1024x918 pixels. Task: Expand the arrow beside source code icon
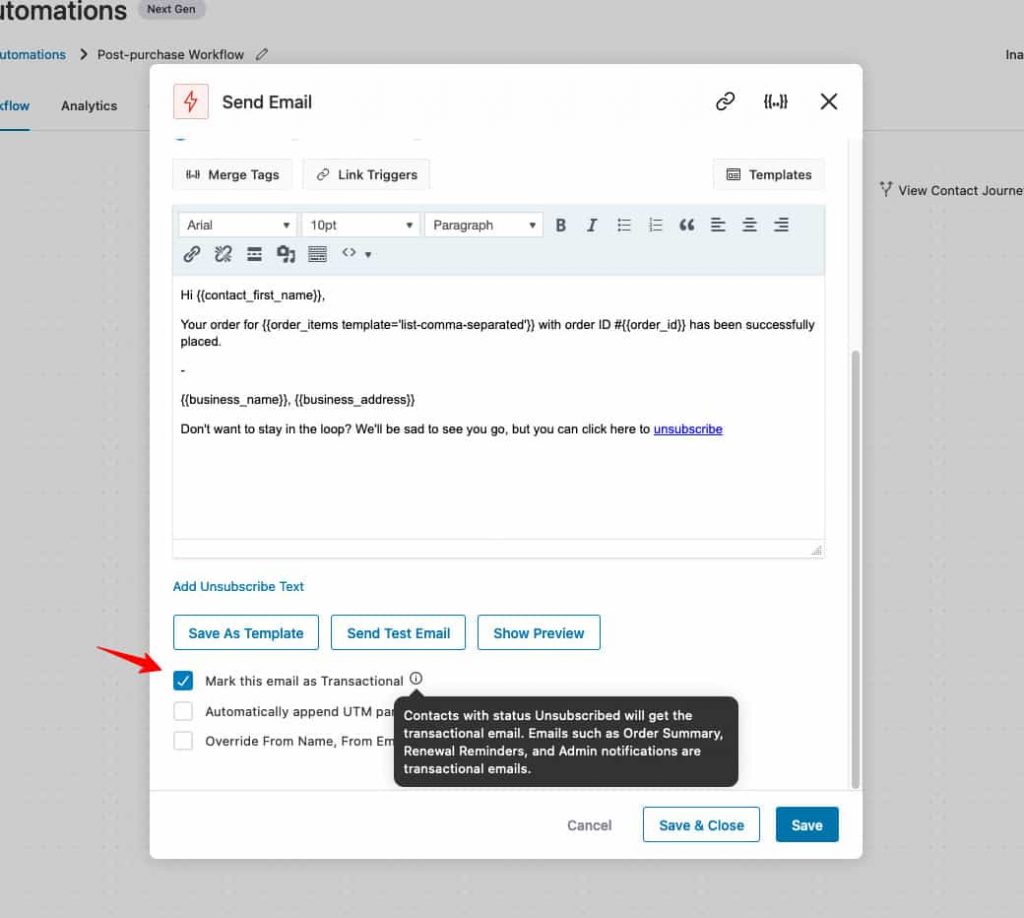tap(368, 255)
